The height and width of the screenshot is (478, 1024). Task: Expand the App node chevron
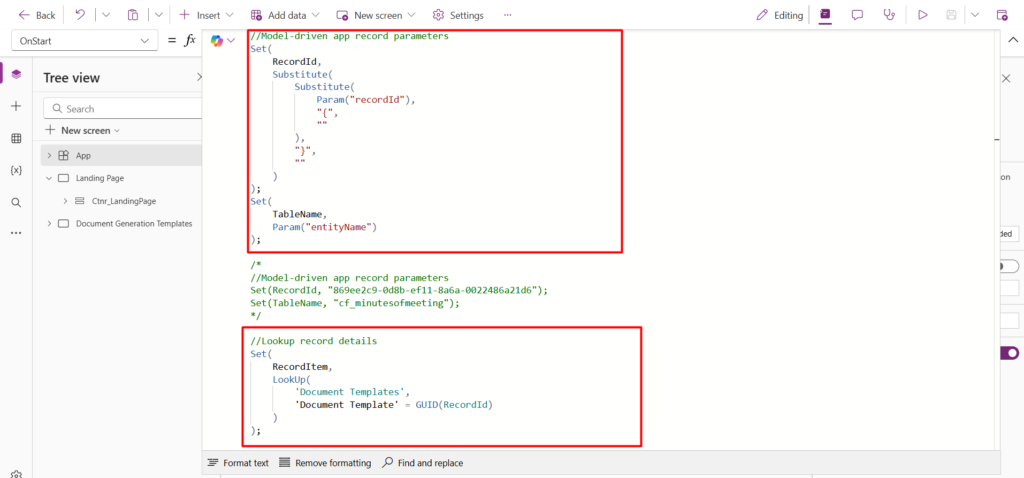pyautogui.click(x=49, y=155)
